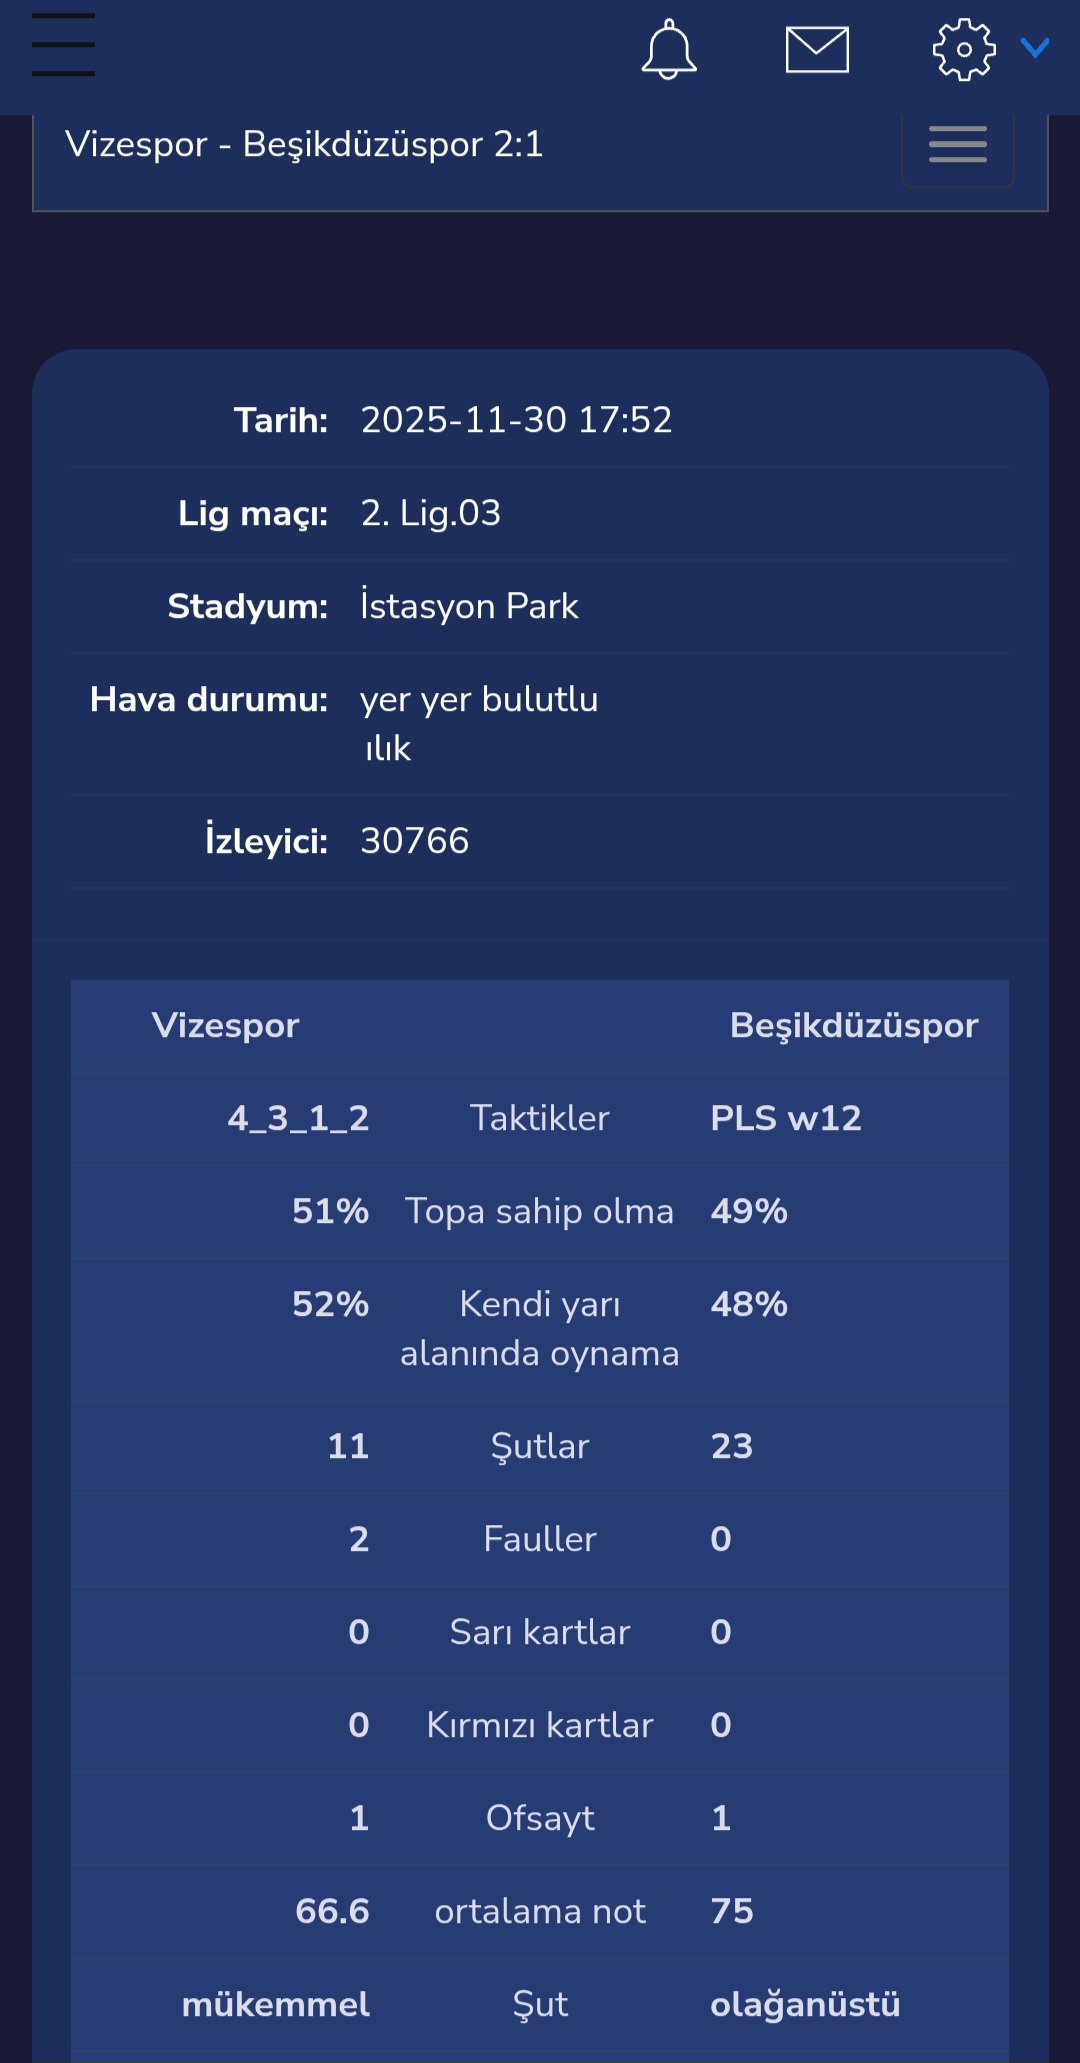Expand the blue chevron next to settings
Image resolution: width=1080 pixels, height=2063 pixels.
(x=1035, y=48)
